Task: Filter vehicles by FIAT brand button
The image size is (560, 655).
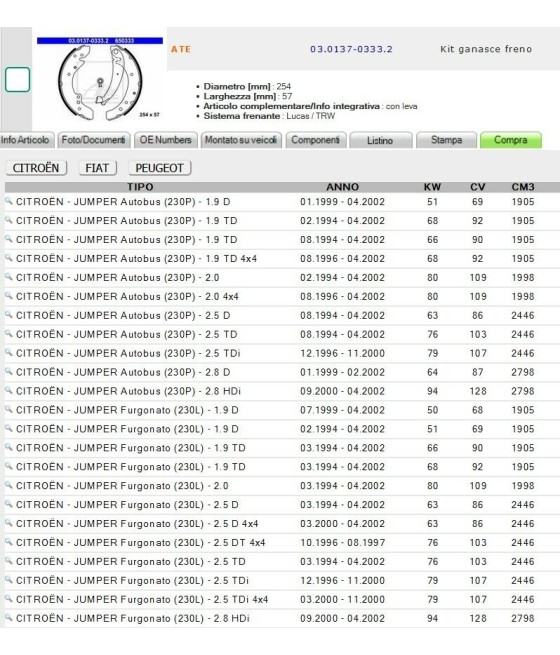Action: click(x=97, y=168)
